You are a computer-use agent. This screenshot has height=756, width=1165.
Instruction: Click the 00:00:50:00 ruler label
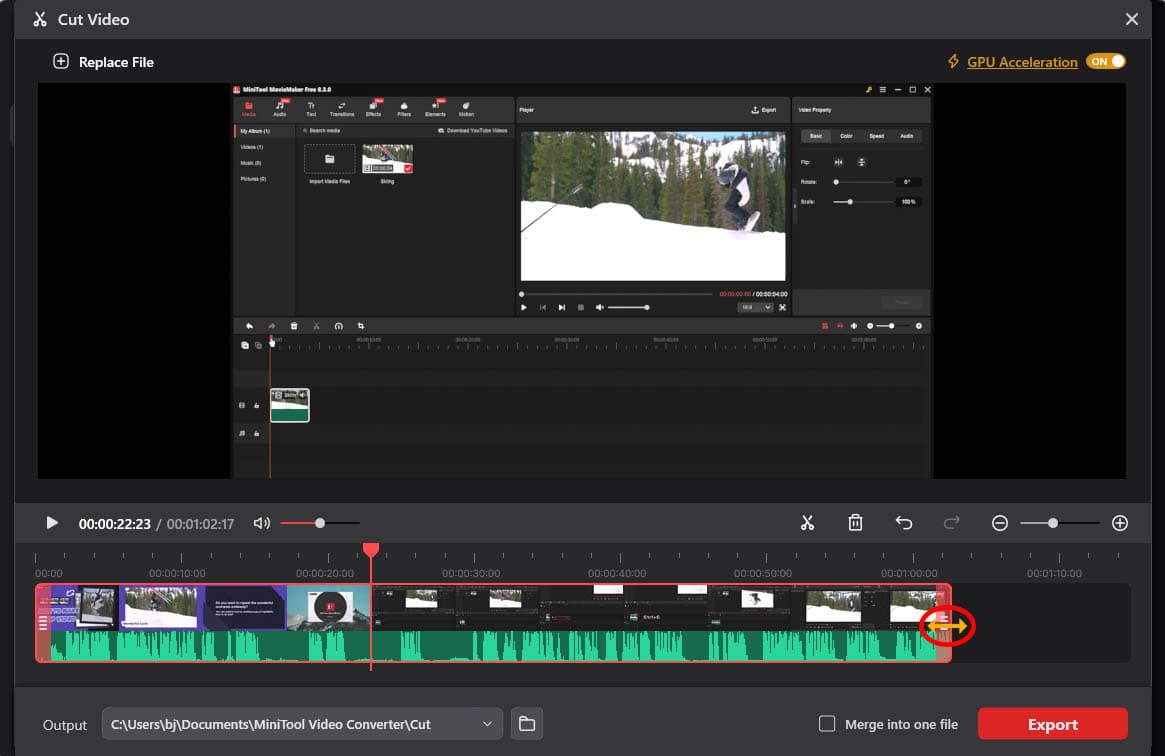763,573
